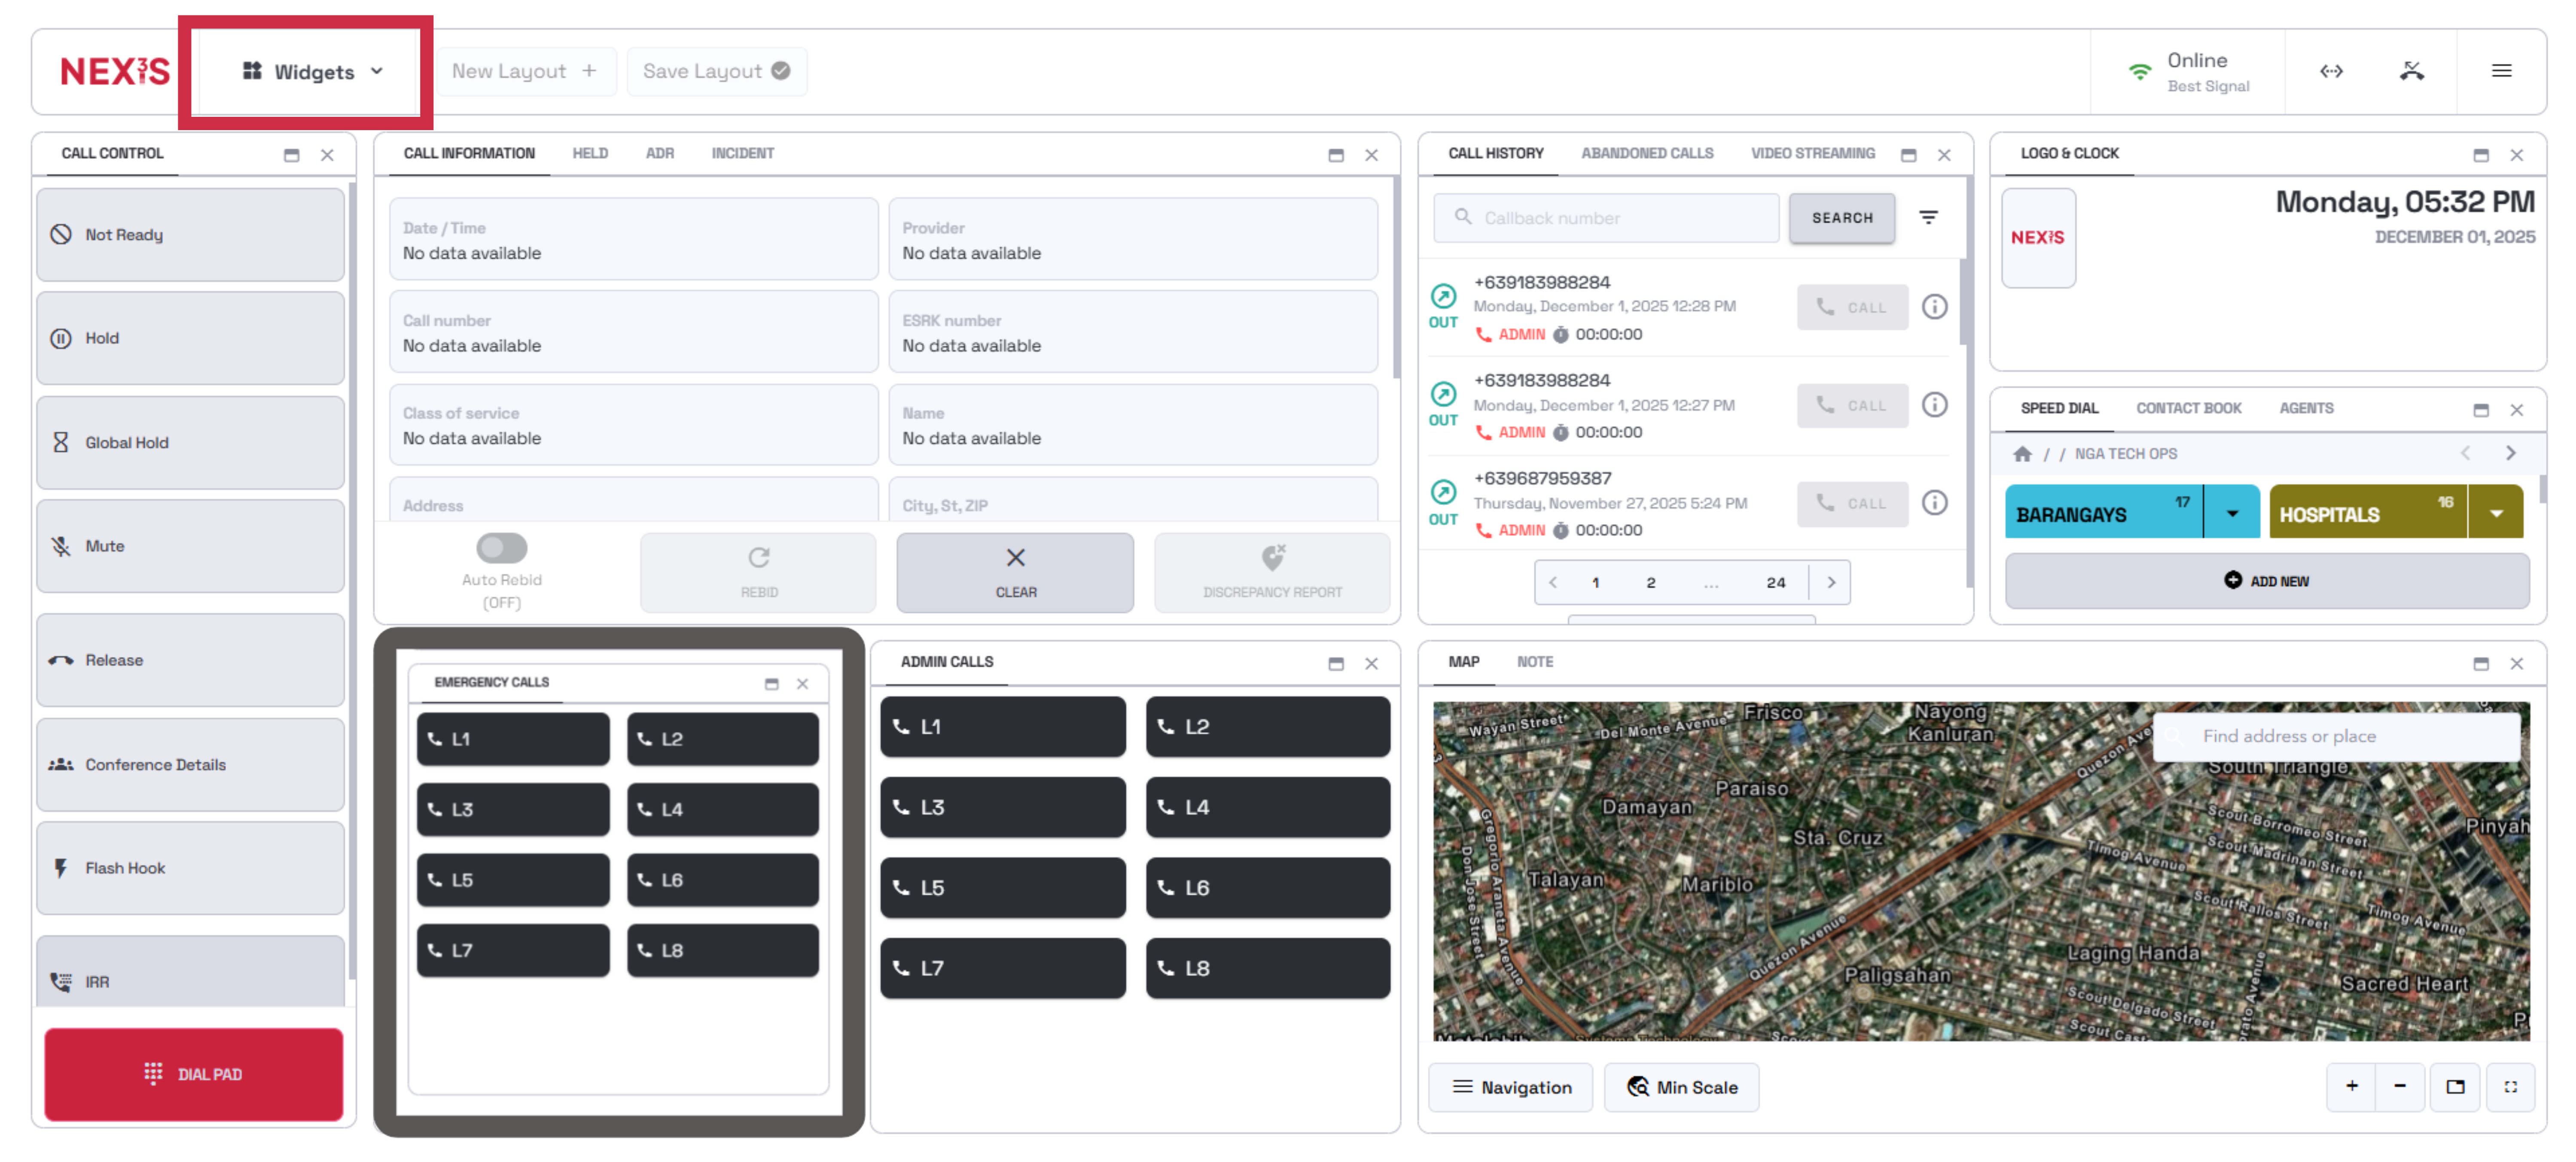This screenshot has width=2576, height=1162.
Task: Toggle the Mute button in Call Control
Action: tap(190, 546)
